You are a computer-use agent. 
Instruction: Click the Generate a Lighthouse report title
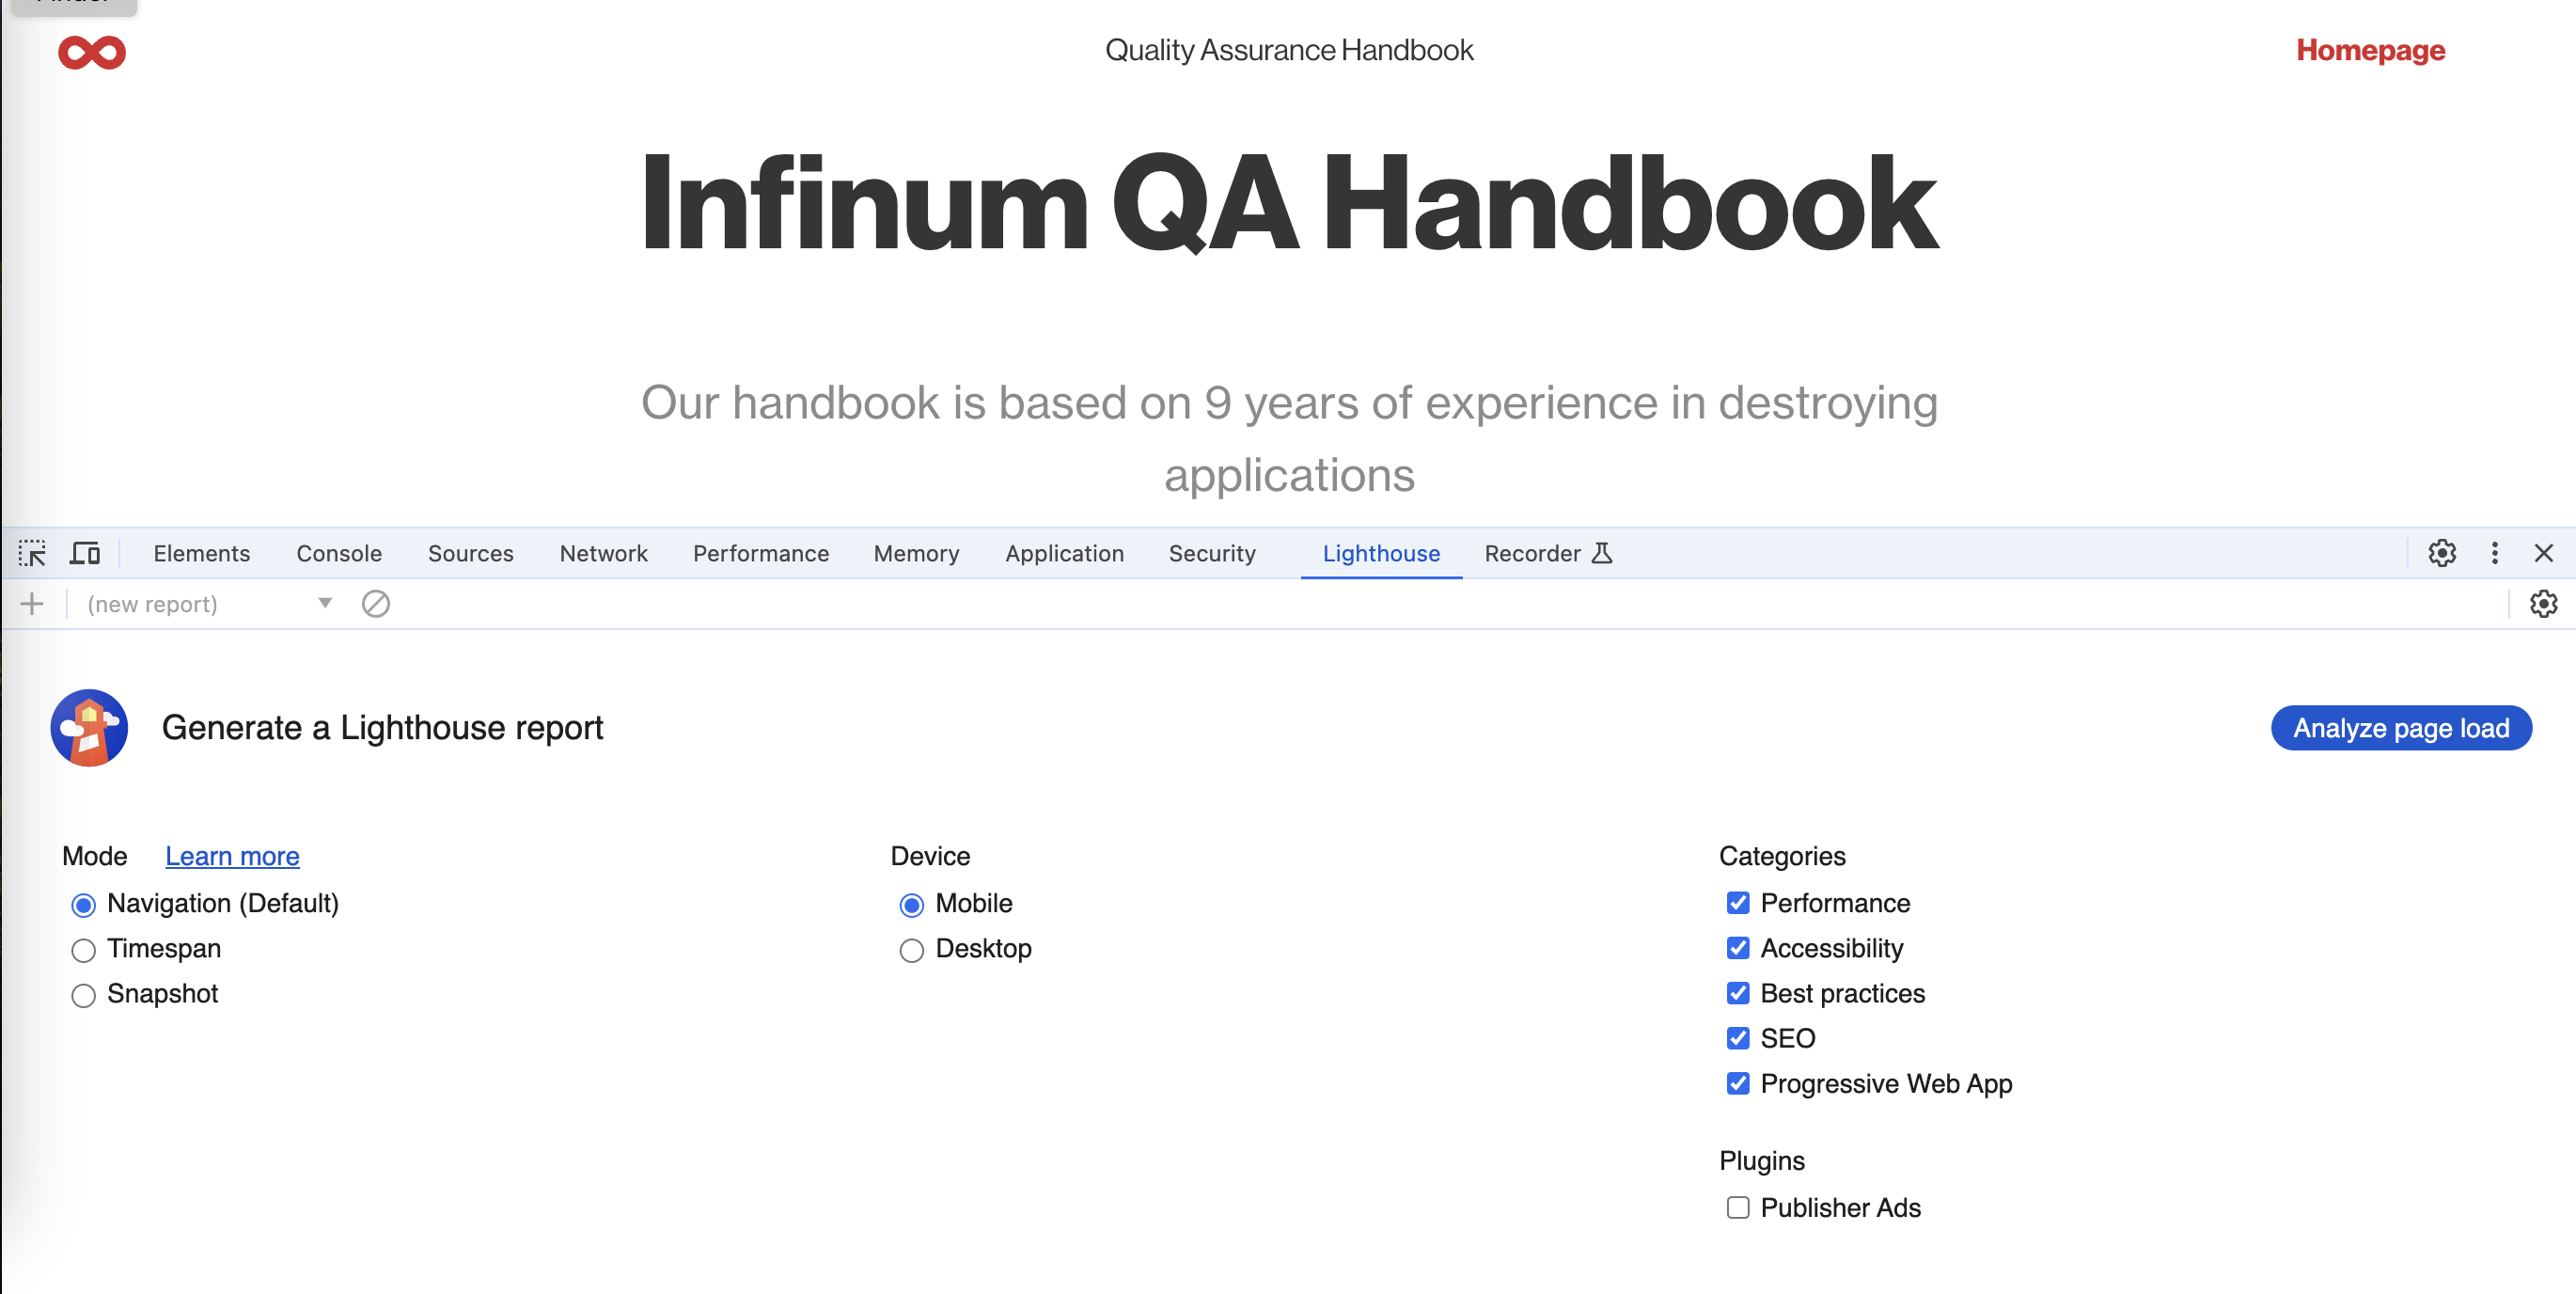point(382,728)
